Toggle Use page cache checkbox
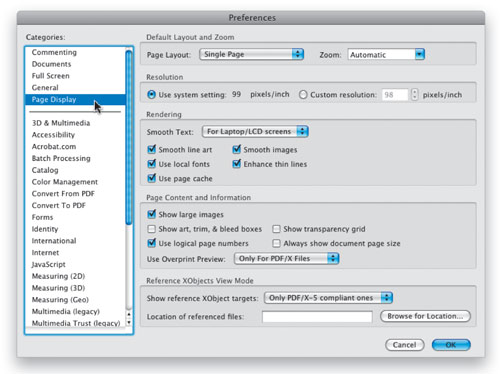 pyautogui.click(x=152, y=178)
